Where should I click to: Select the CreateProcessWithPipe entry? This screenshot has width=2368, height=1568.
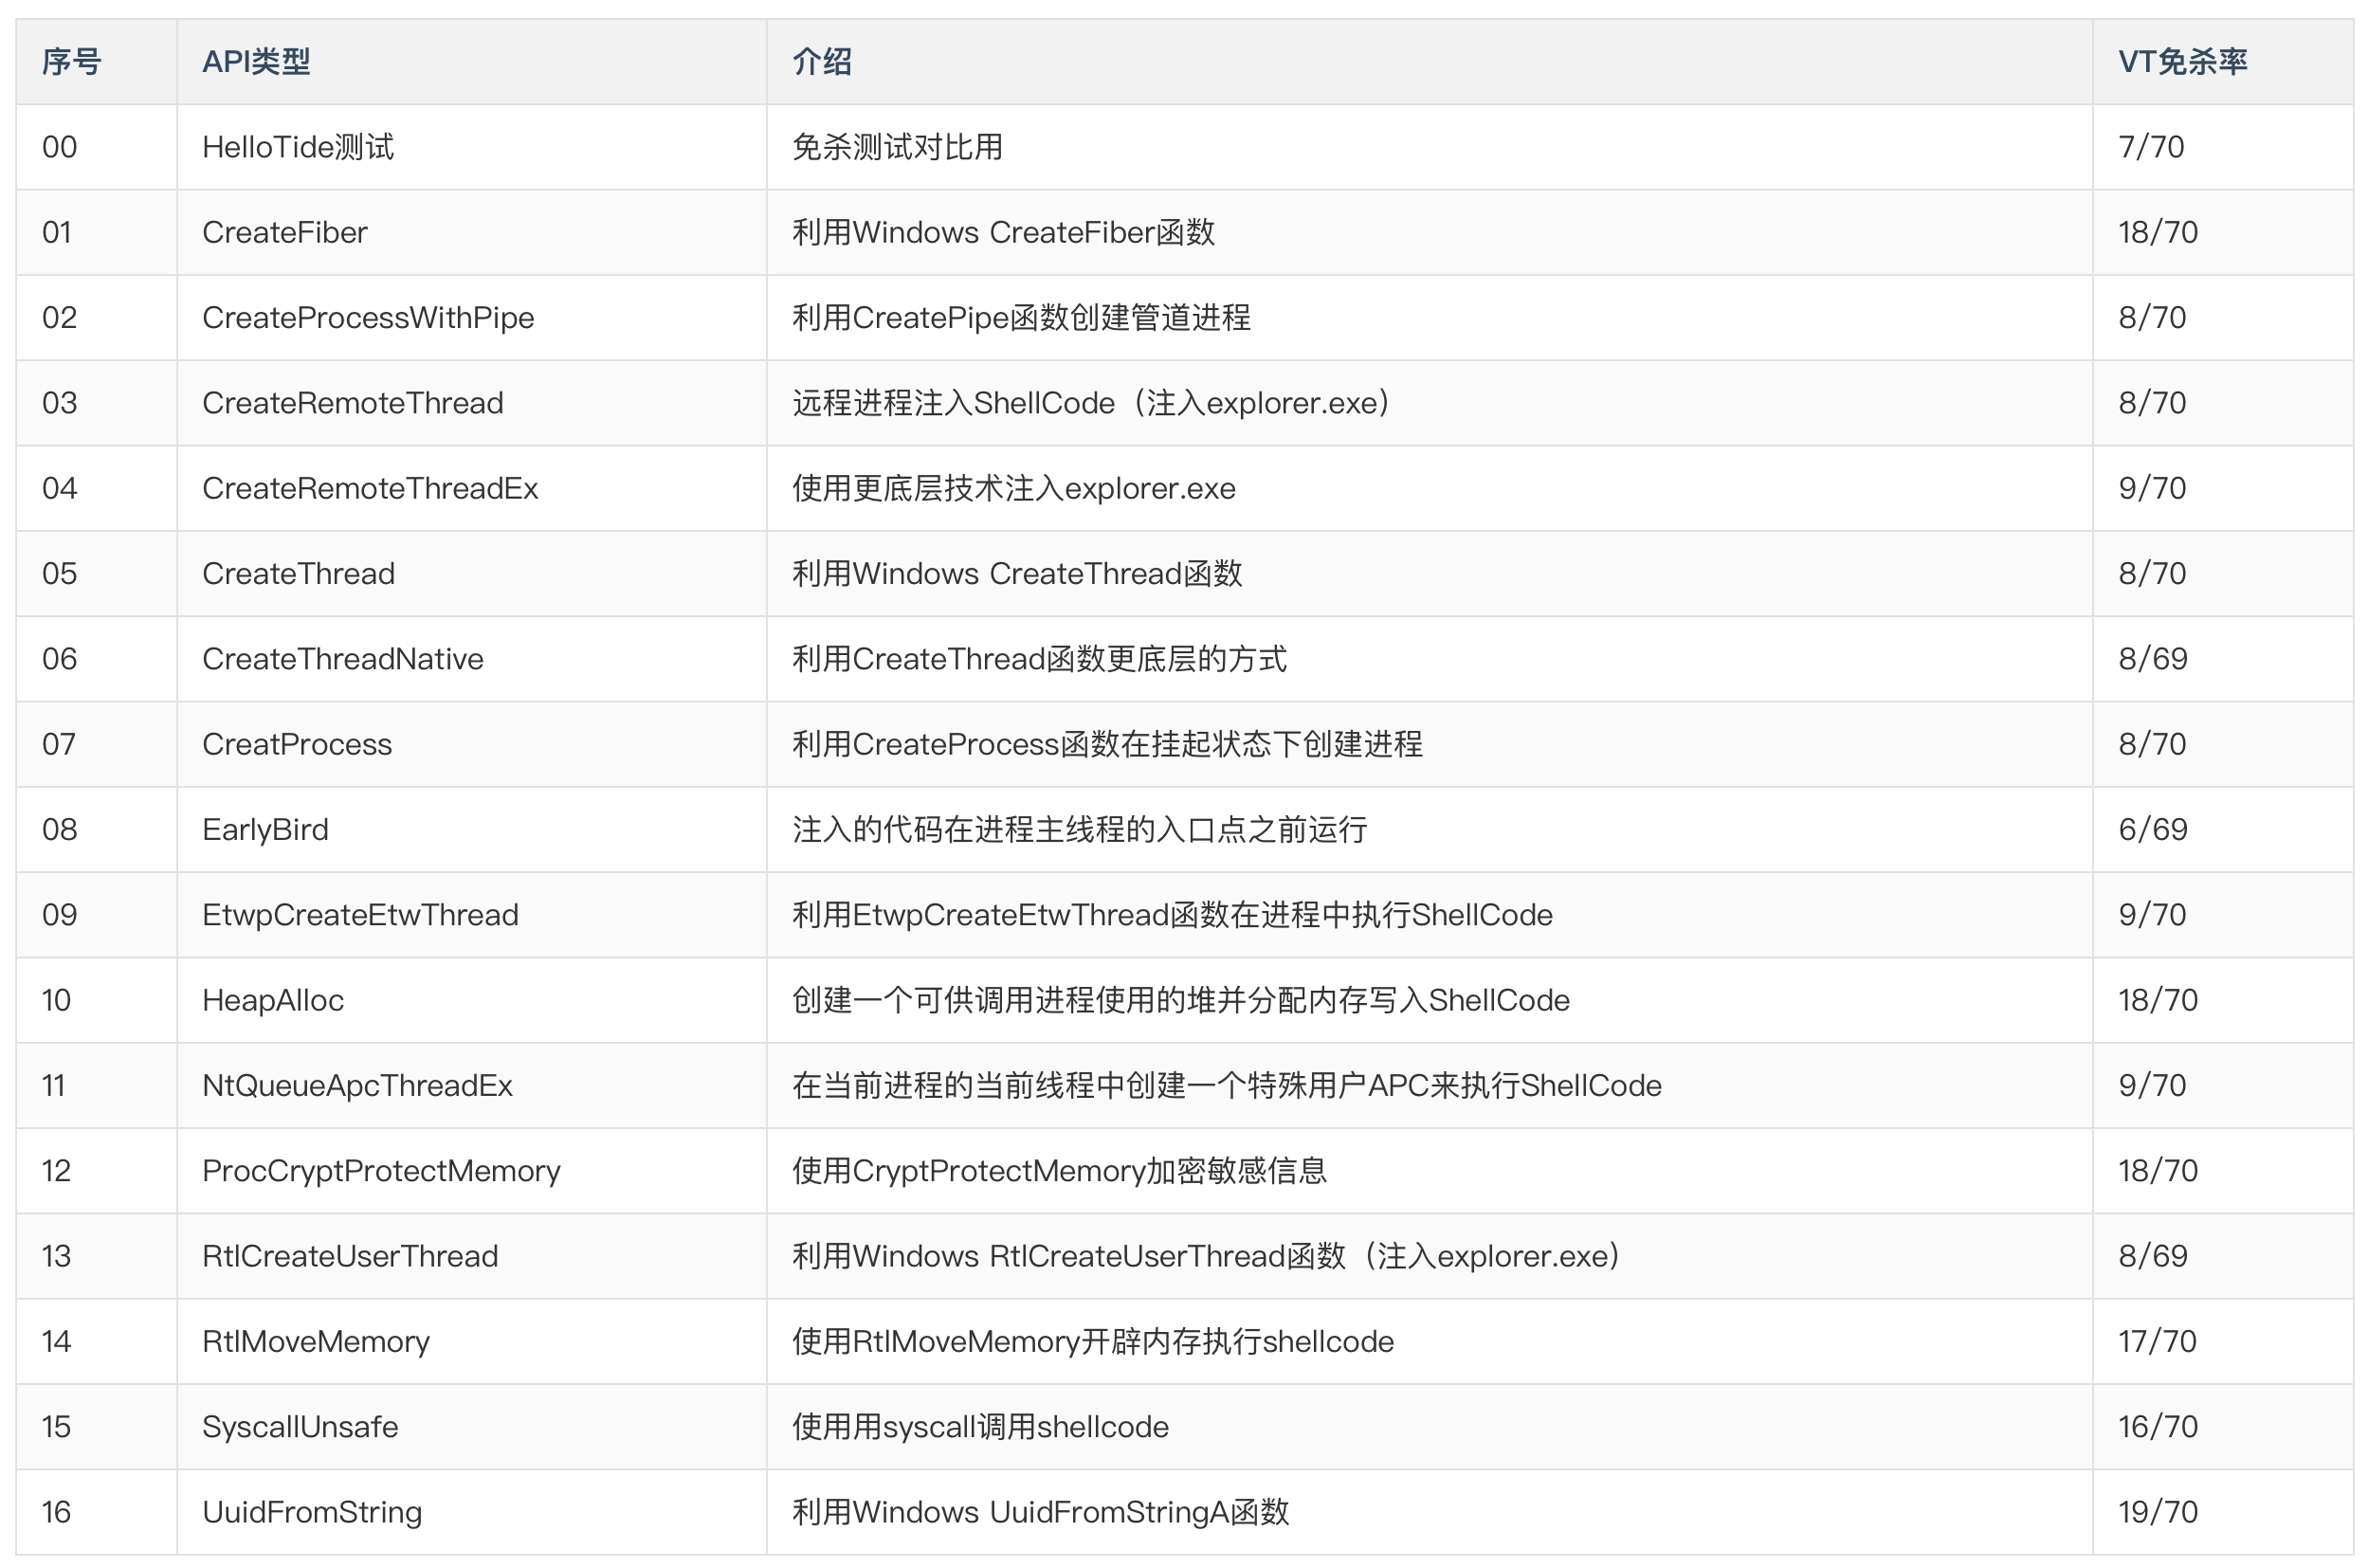[367, 317]
